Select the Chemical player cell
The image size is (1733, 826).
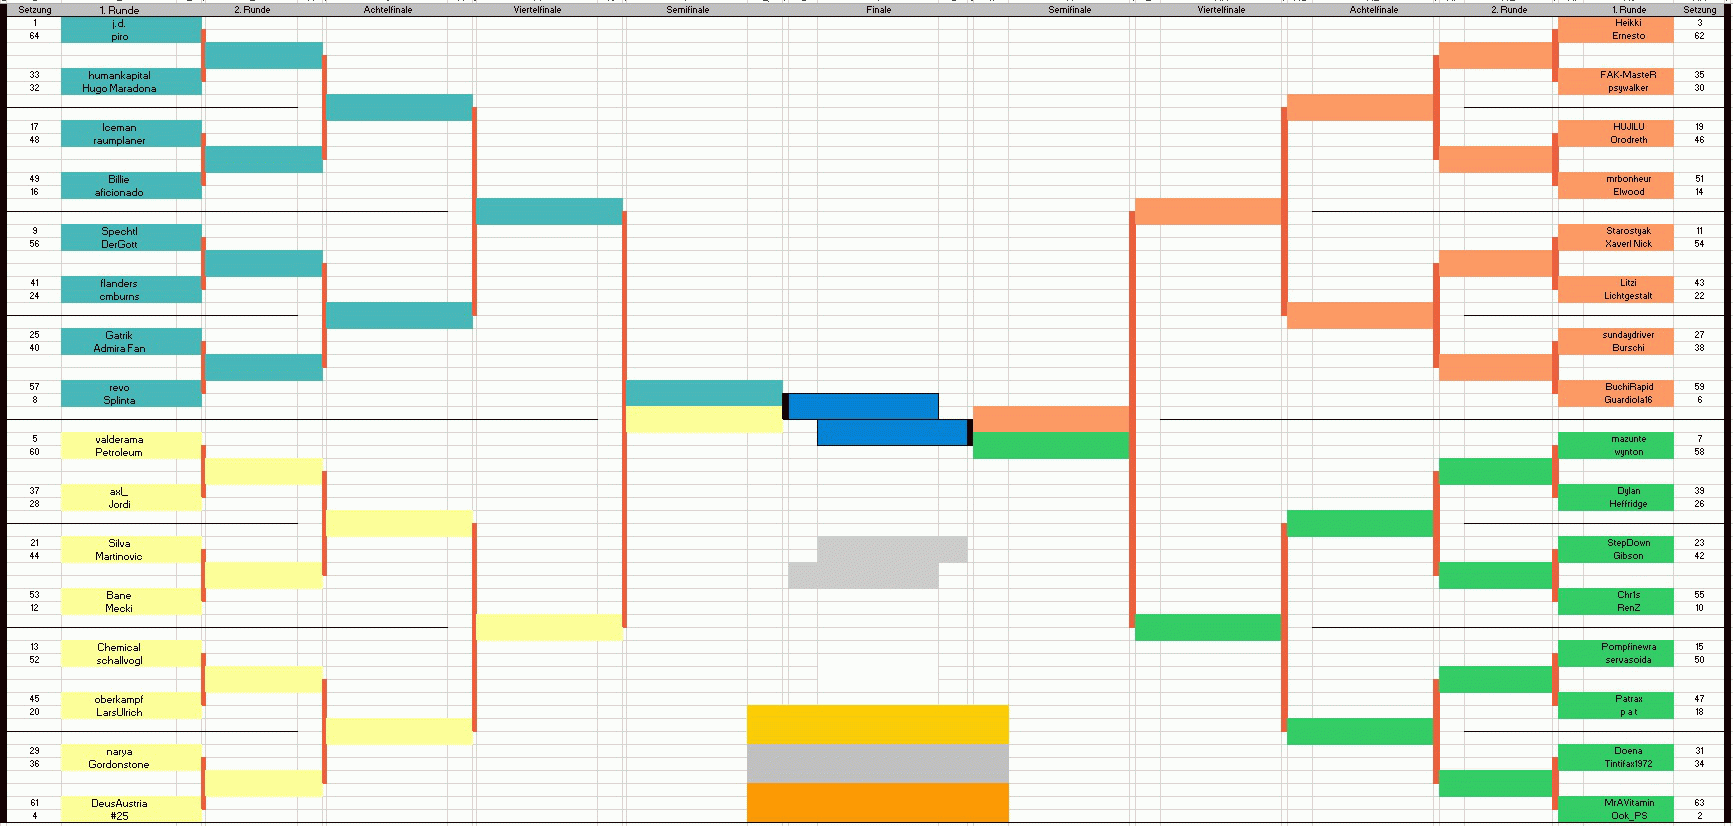coord(131,647)
